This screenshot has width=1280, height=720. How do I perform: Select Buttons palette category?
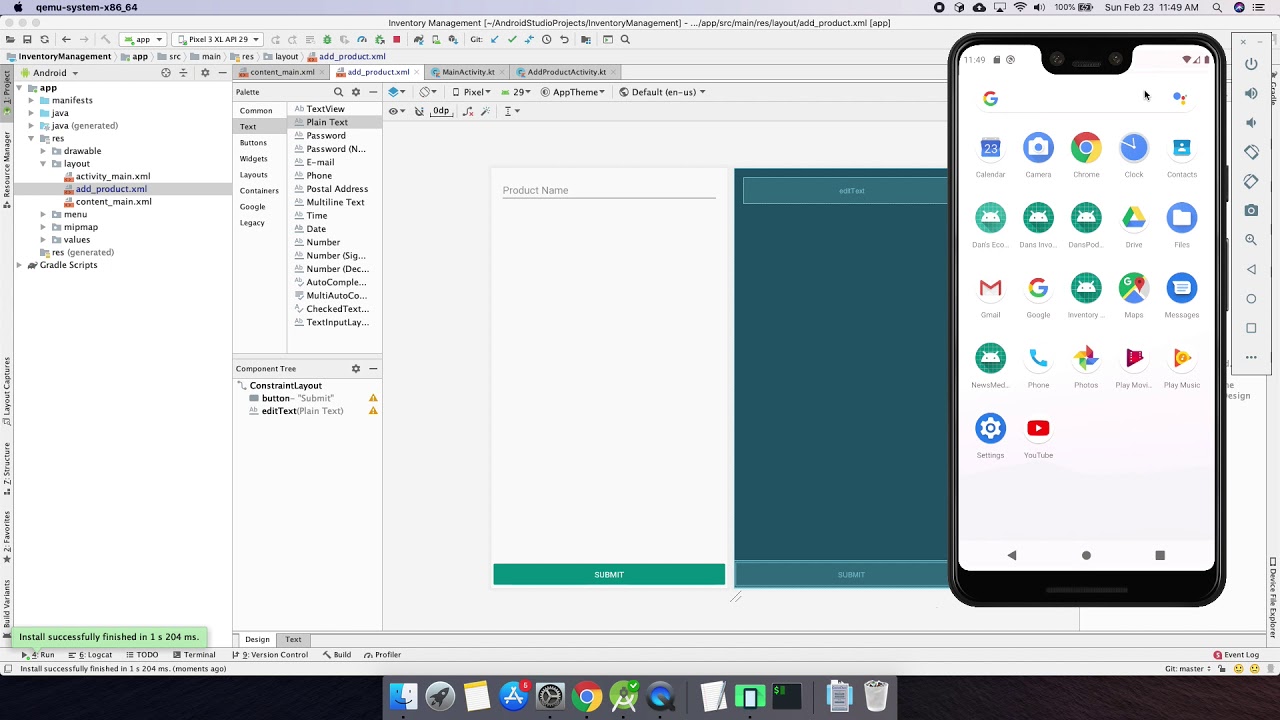(253, 143)
